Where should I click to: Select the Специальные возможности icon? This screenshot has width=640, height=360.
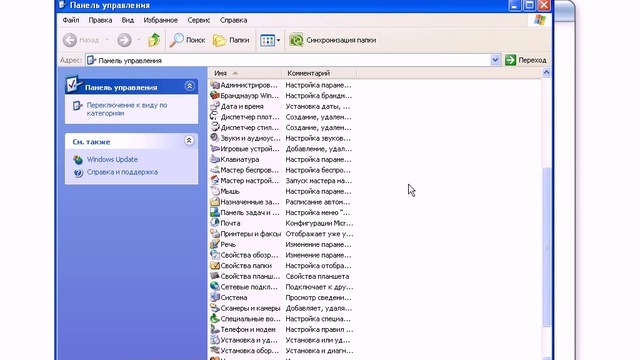pos(215,318)
